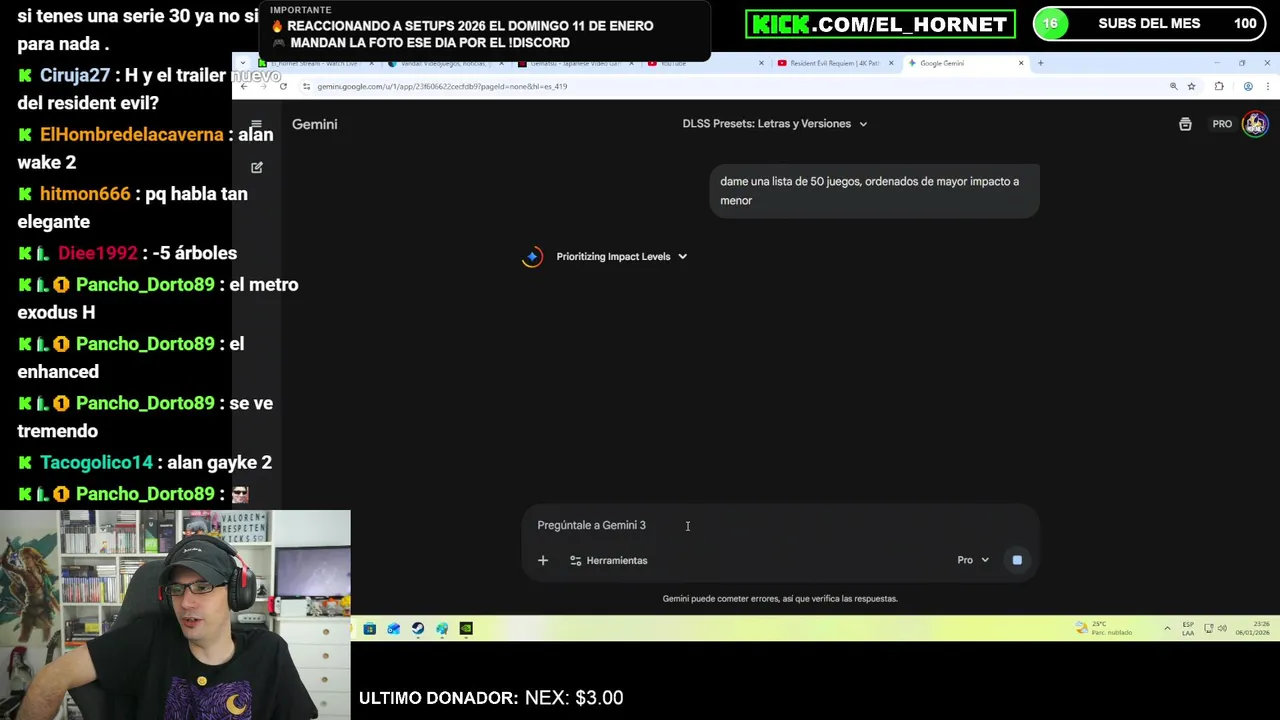The width and height of the screenshot is (1280, 720).
Task: Click the Gemini logo text
Action: pyautogui.click(x=315, y=124)
